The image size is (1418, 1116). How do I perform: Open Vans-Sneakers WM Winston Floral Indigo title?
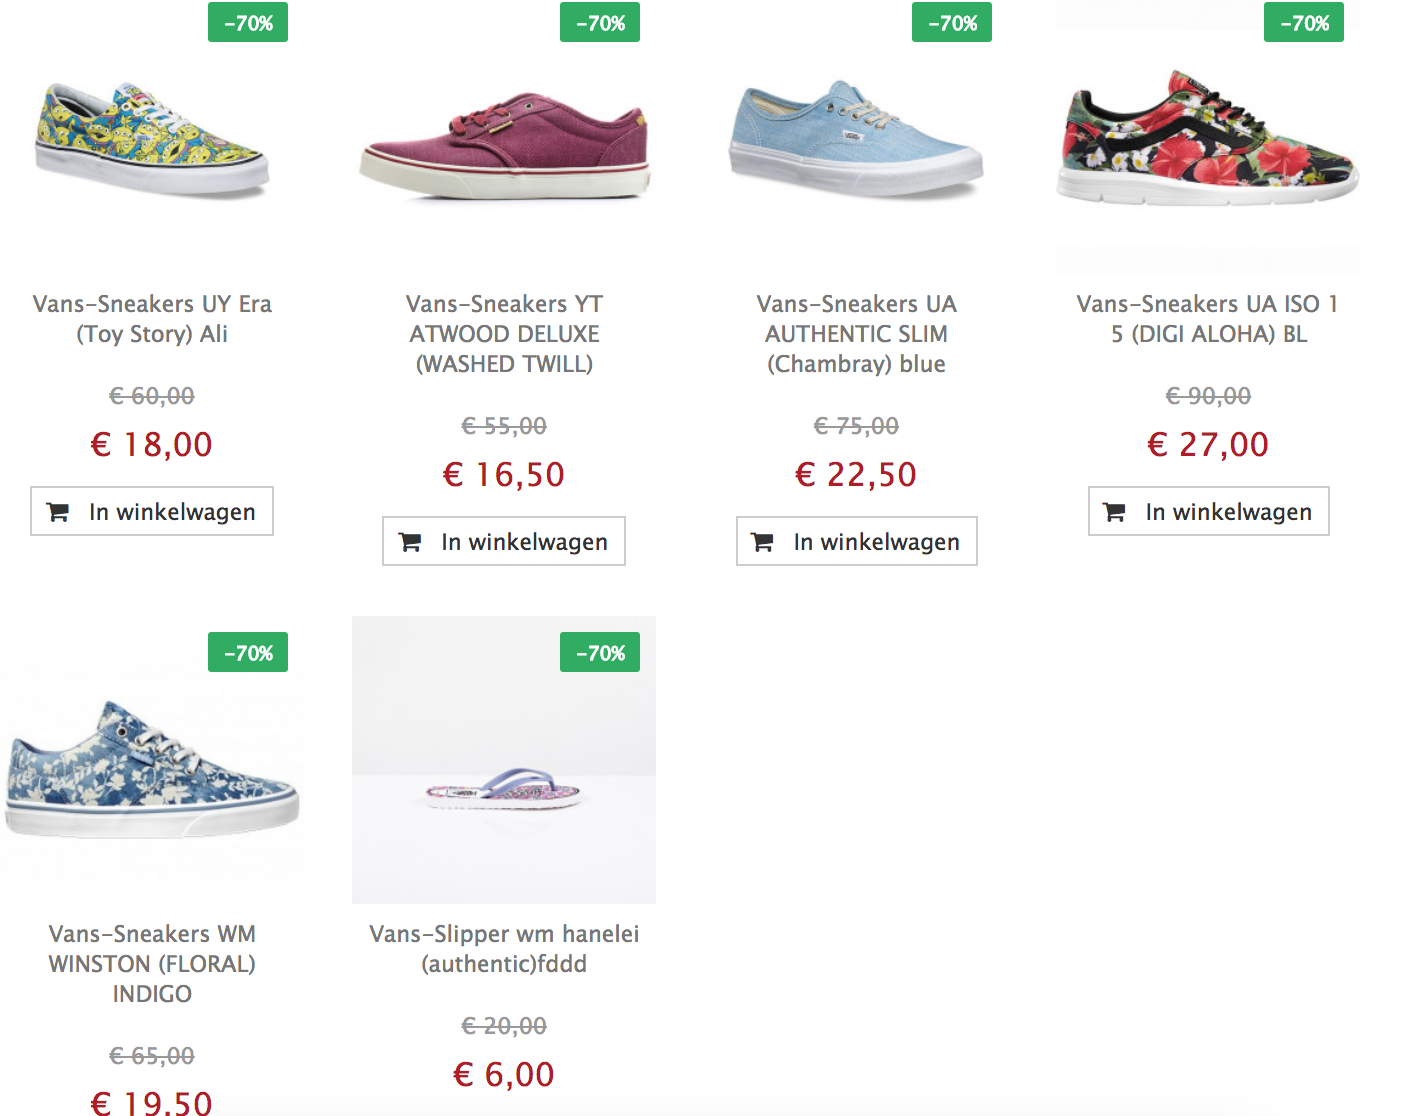pyautogui.click(x=152, y=964)
